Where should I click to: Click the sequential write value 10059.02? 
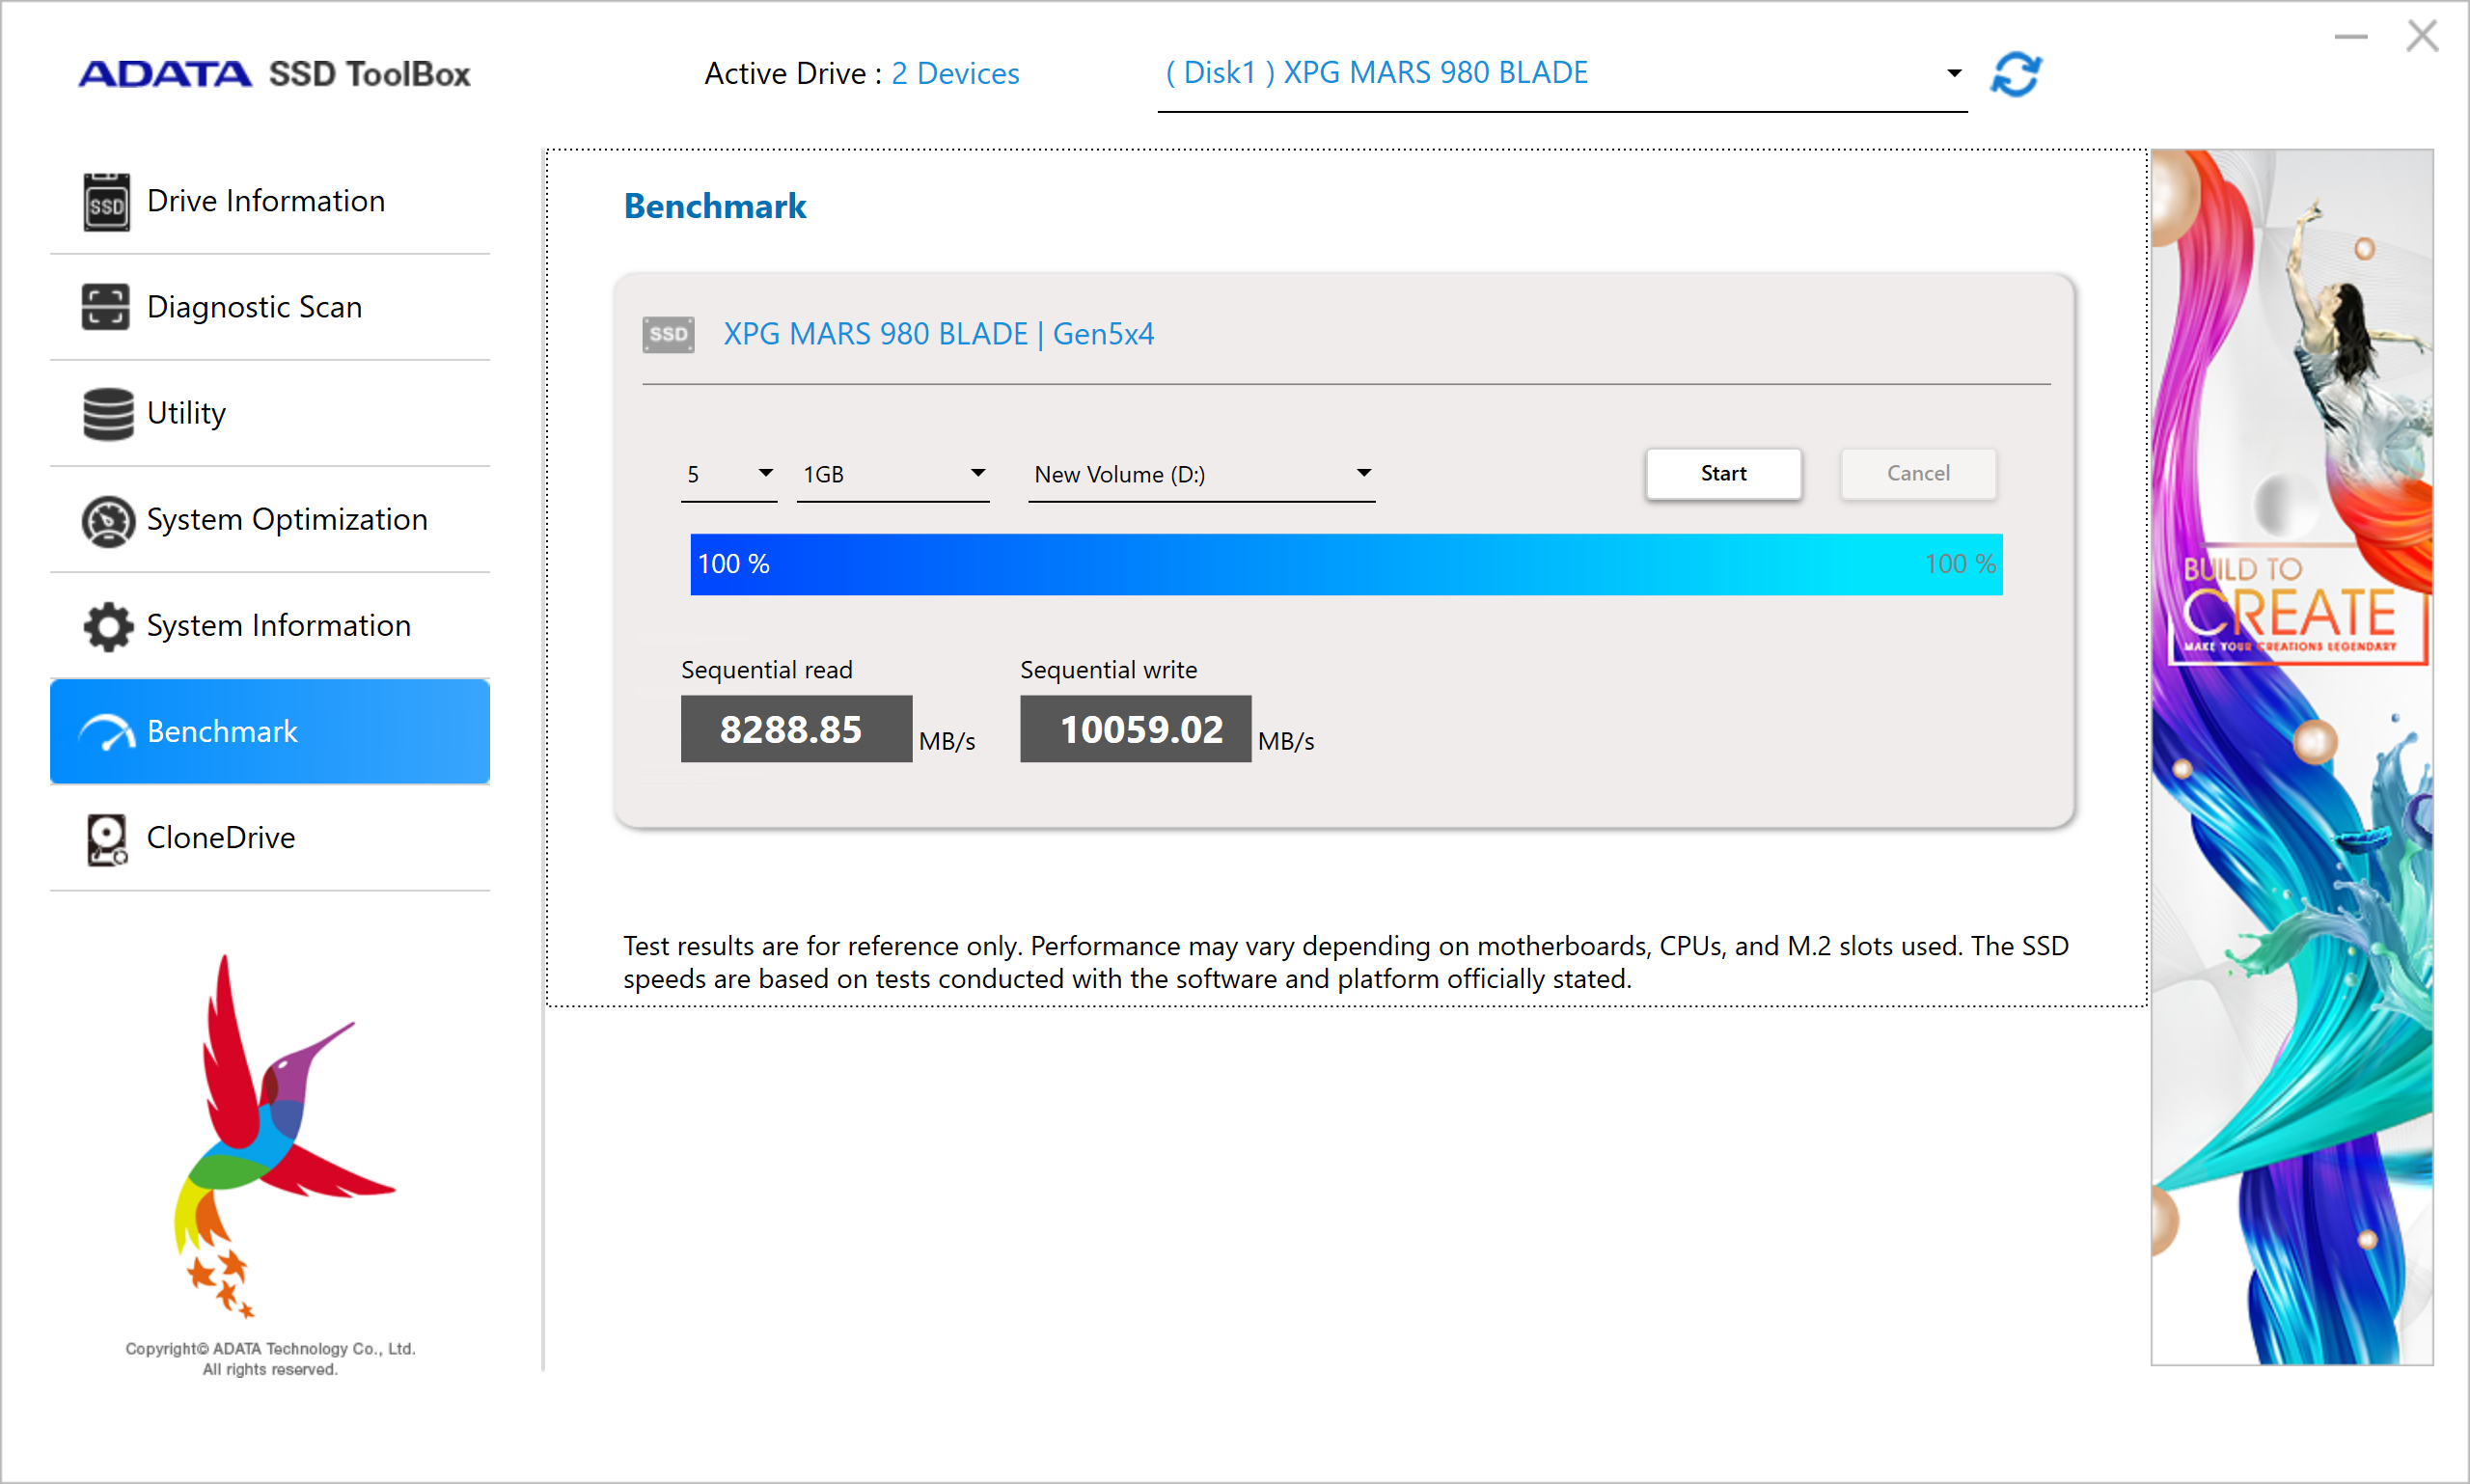click(1135, 730)
